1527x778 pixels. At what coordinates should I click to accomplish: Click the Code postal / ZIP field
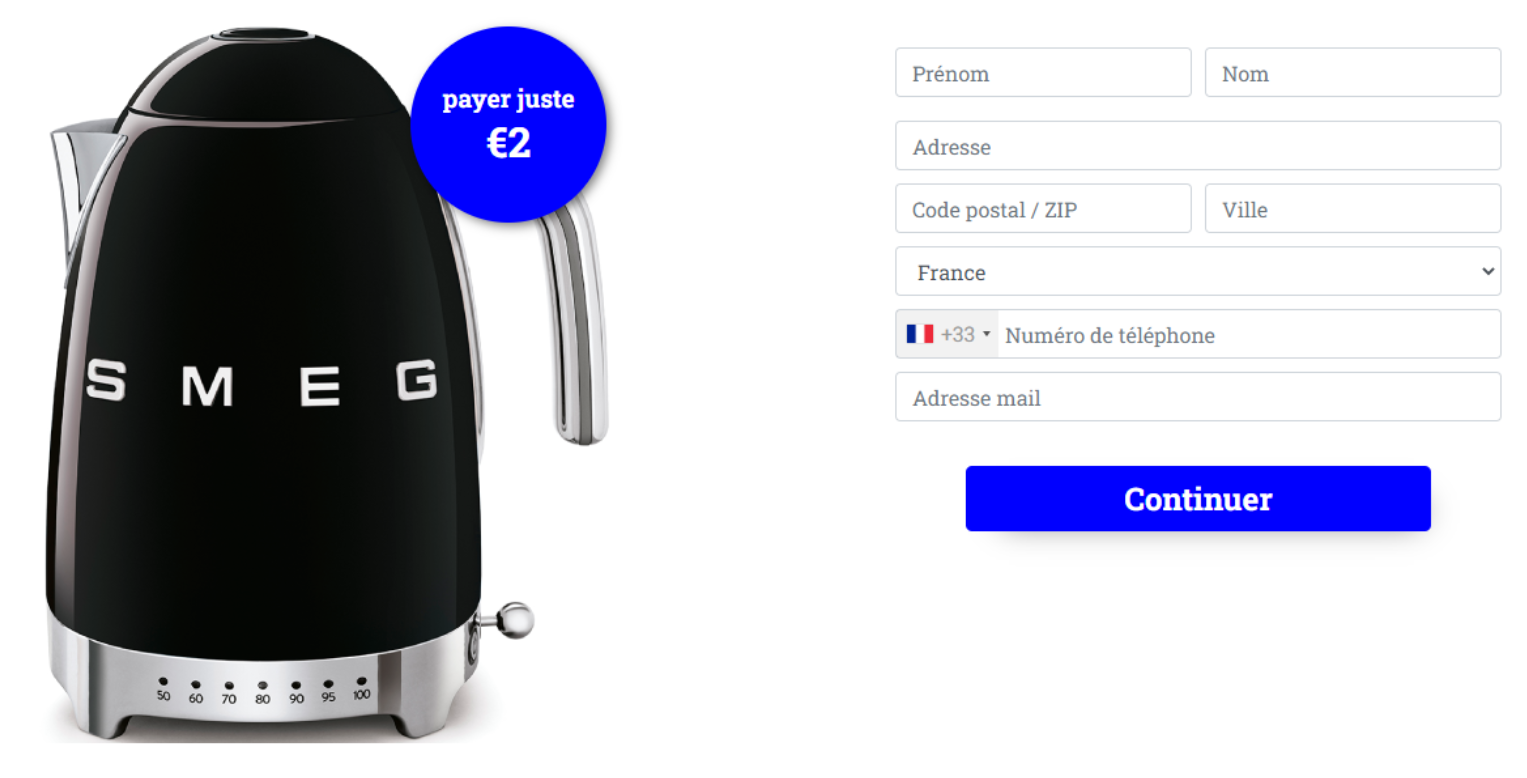click(x=1043, y=209)
